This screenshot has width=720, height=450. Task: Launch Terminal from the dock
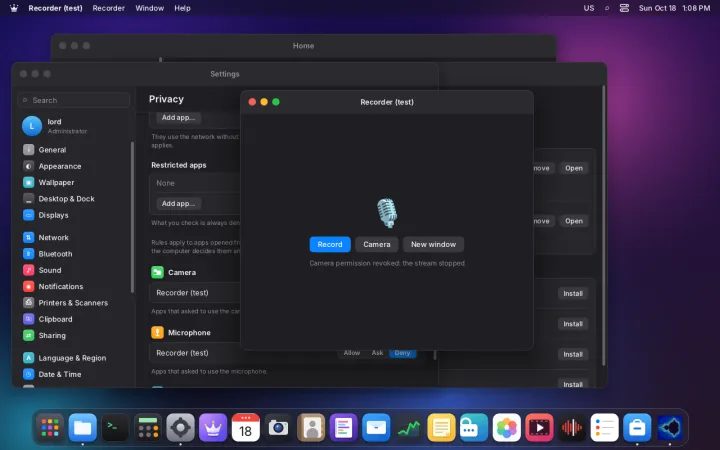click(115, 428)
